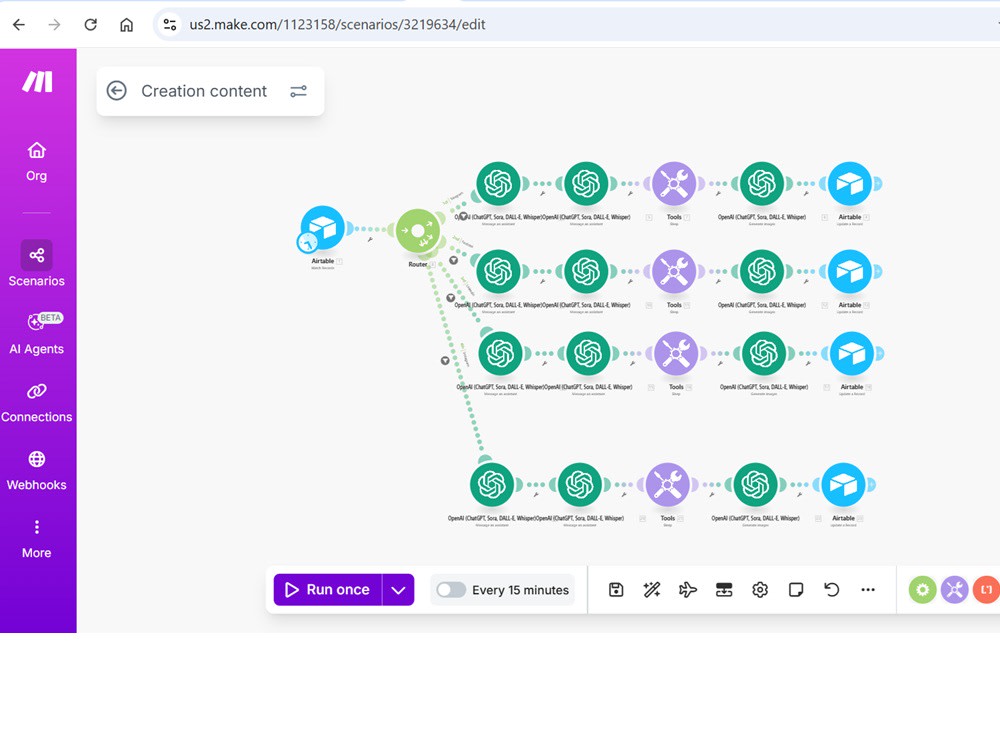Open Every 15 minutes schedule setting

pos(520,590)
